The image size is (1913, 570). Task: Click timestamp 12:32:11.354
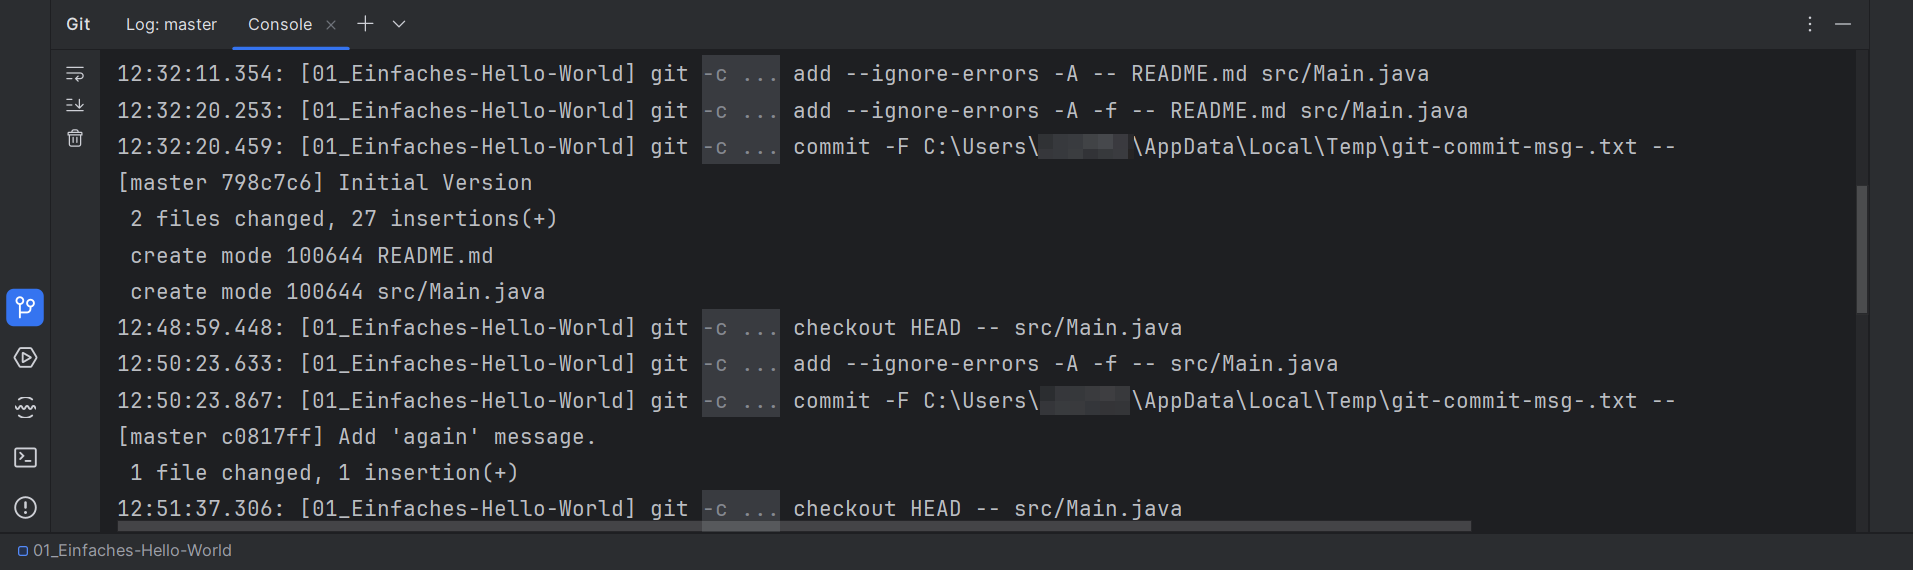200,74
